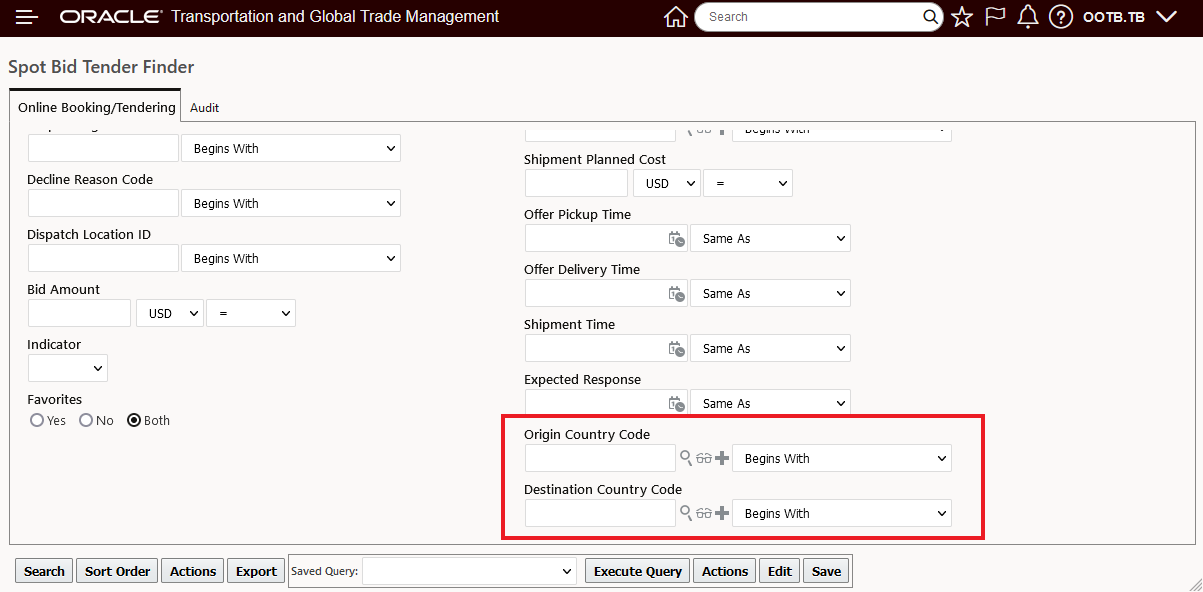Click the Origin Country Code search magnifier
This screenshot has width=1203, height=592.
[686, 458]
